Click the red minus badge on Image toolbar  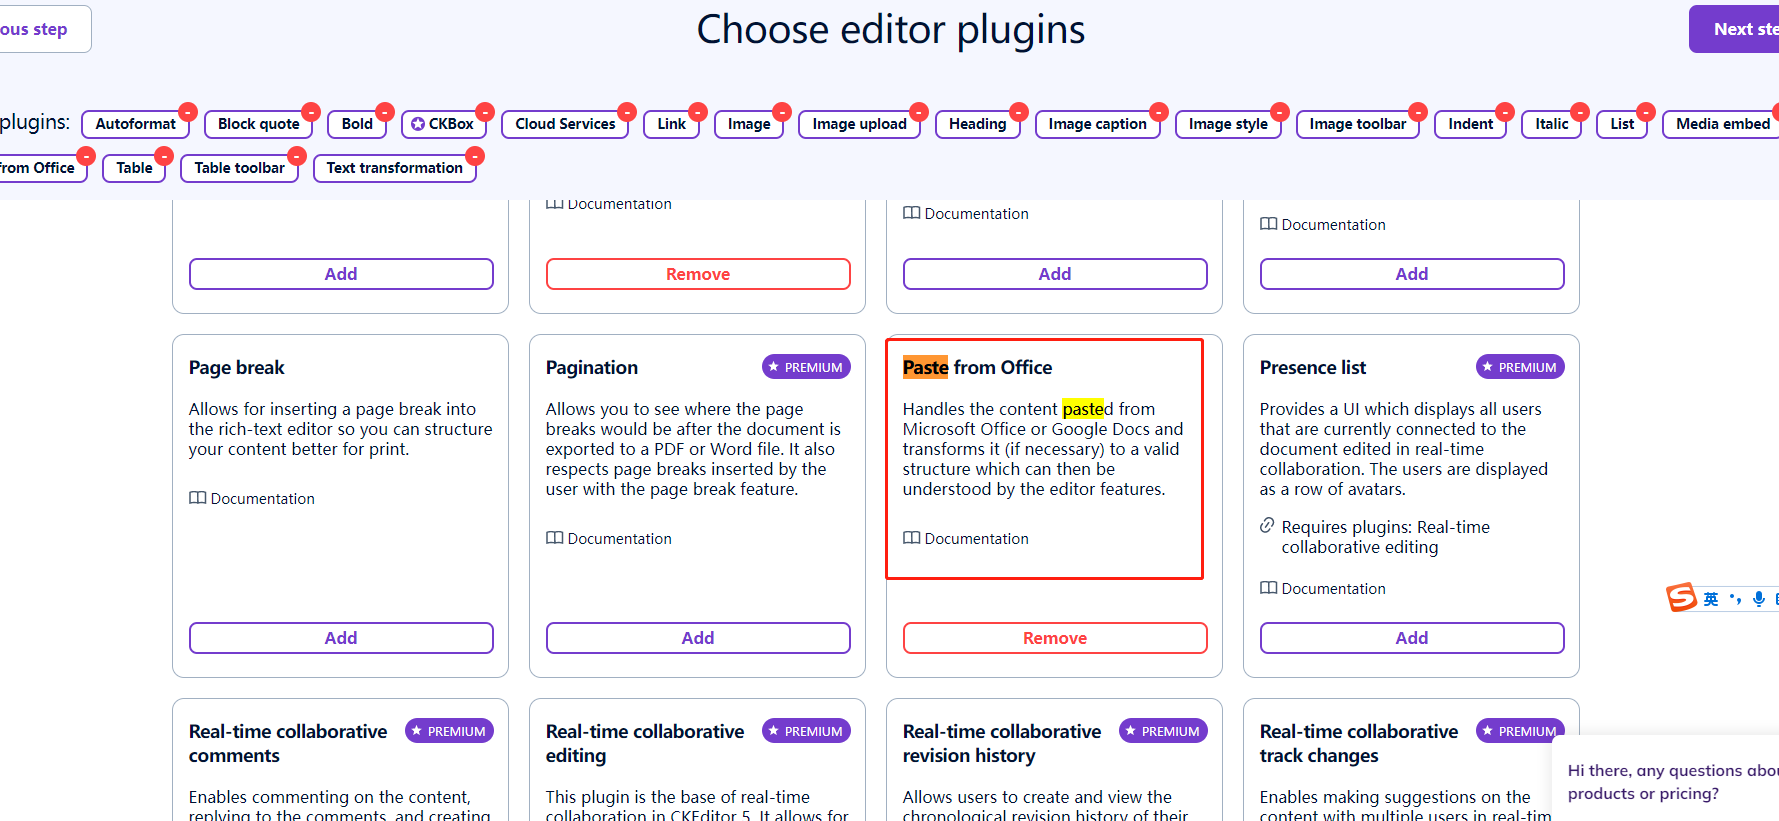(1418, 112)
